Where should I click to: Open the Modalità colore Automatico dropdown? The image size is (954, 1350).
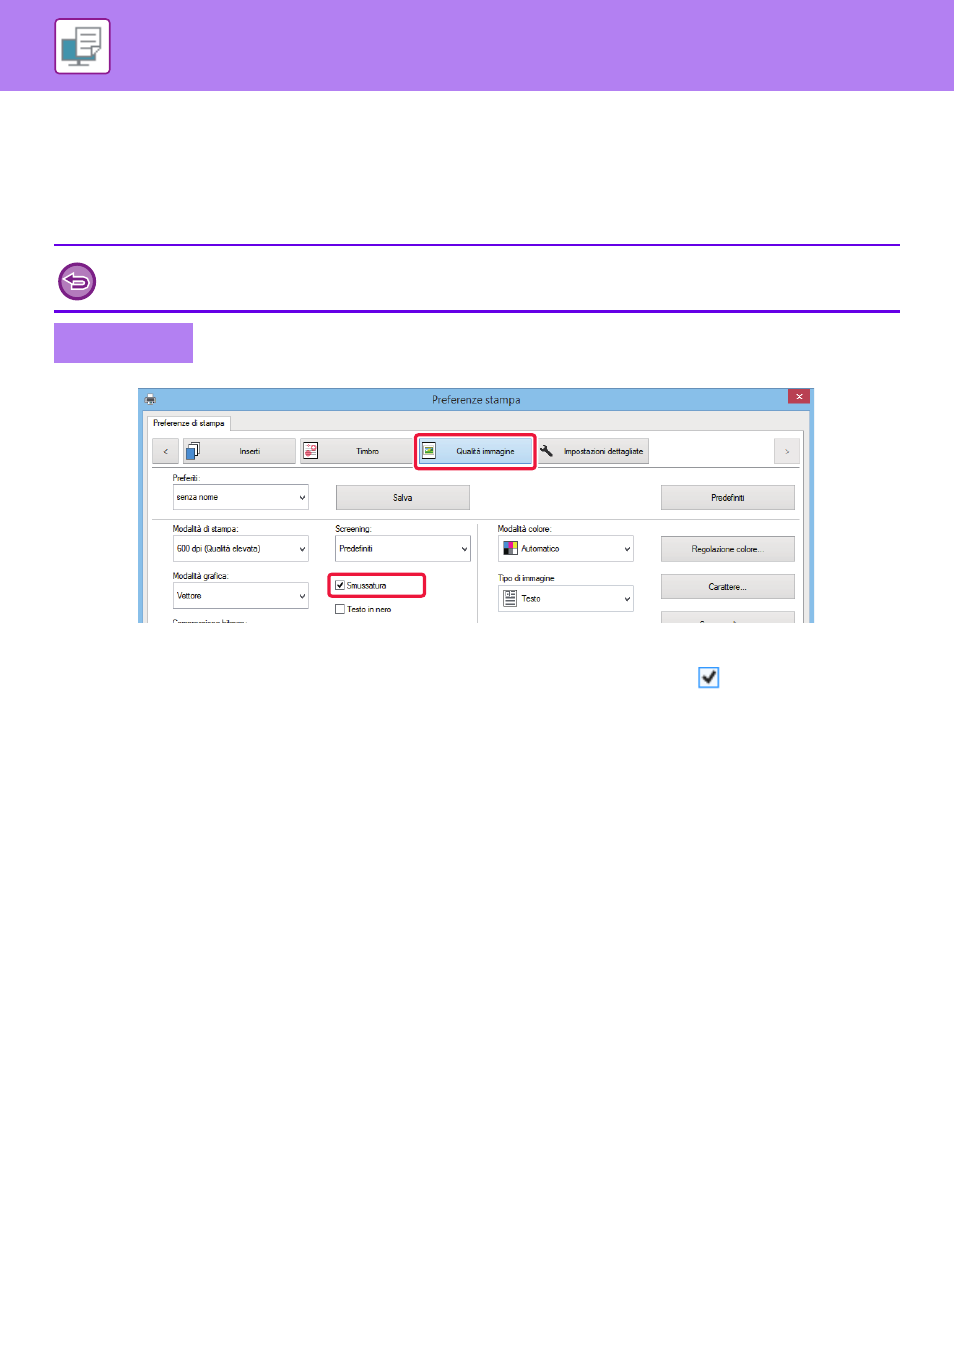[566, 548]
